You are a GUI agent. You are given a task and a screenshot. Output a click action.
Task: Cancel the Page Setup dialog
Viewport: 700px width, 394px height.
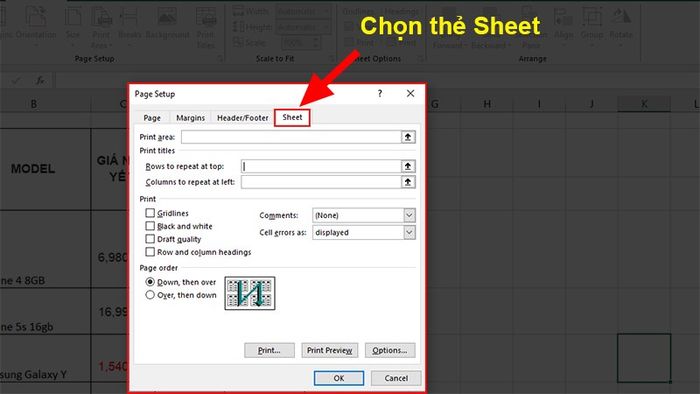(396, 378)
